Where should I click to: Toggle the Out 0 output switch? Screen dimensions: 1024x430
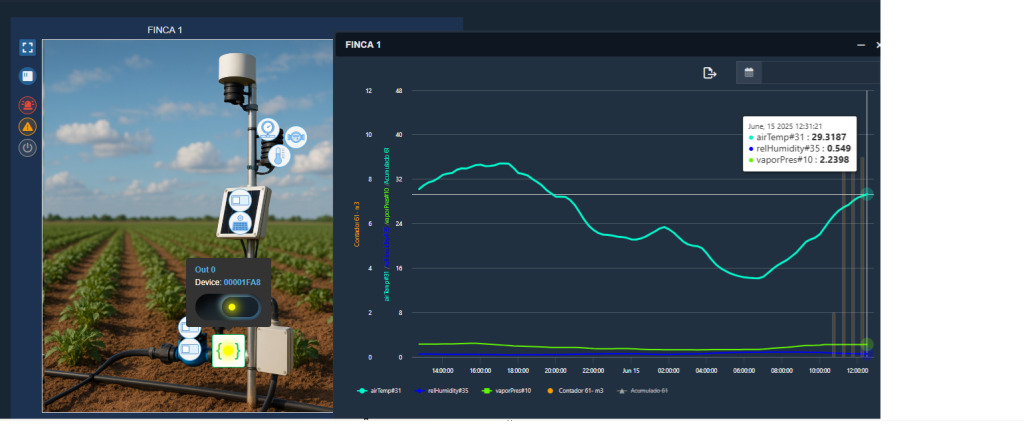pos(231,307)
